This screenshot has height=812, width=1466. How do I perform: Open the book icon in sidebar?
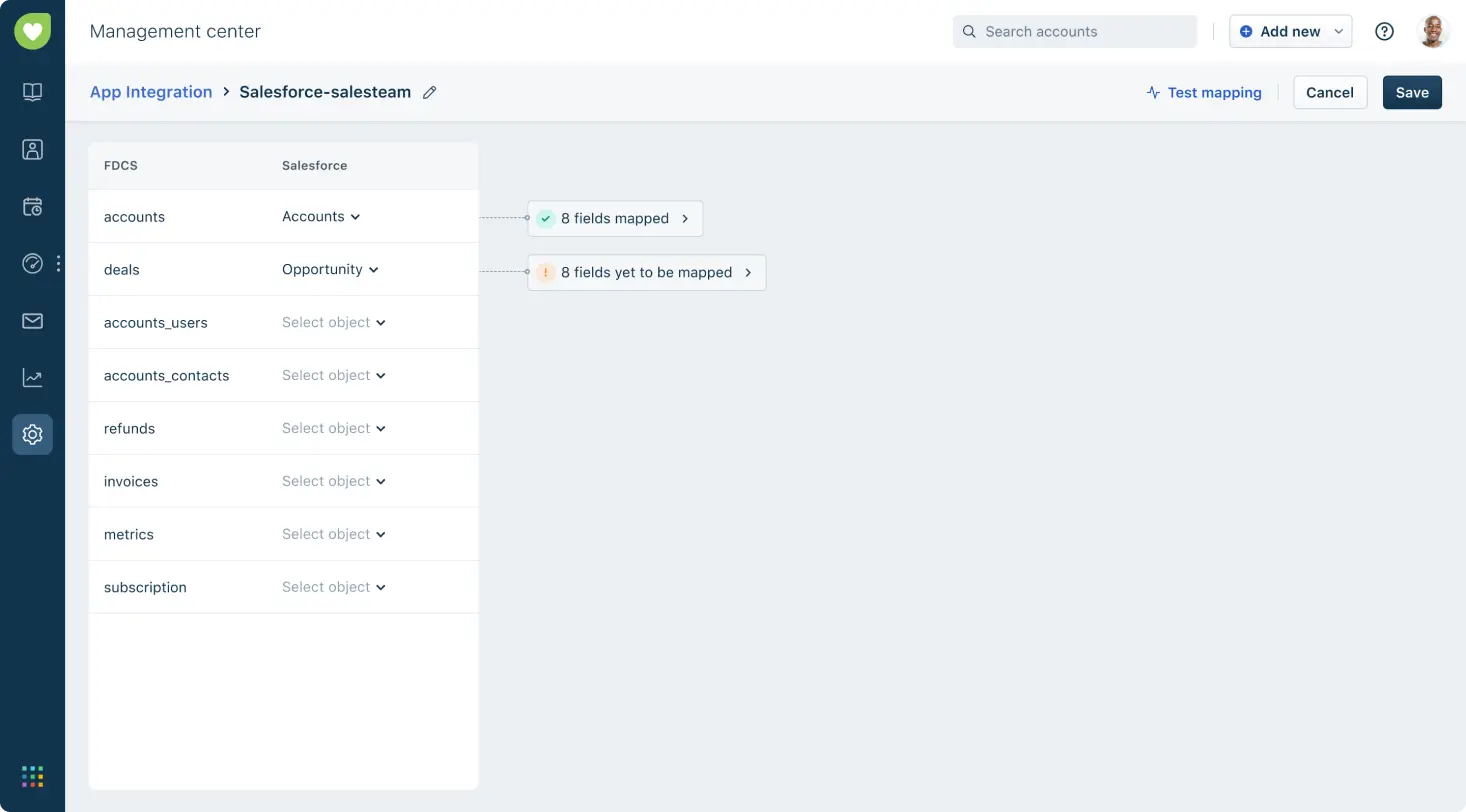[32, 92]
